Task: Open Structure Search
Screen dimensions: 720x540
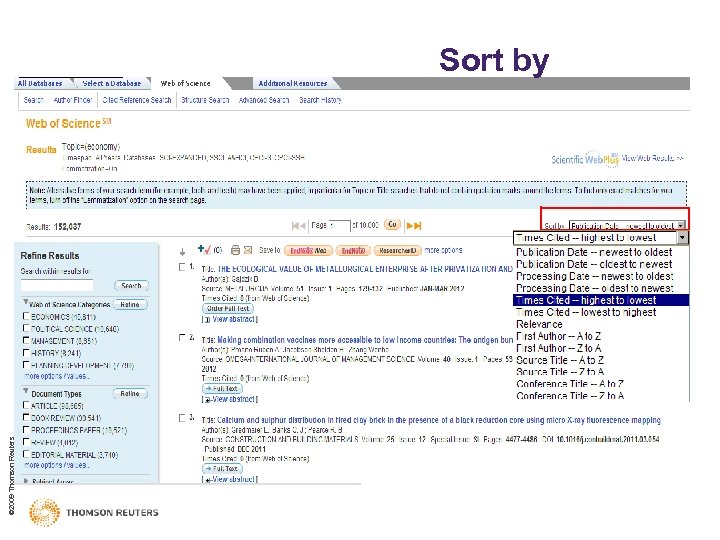Action: pos(205,100)
